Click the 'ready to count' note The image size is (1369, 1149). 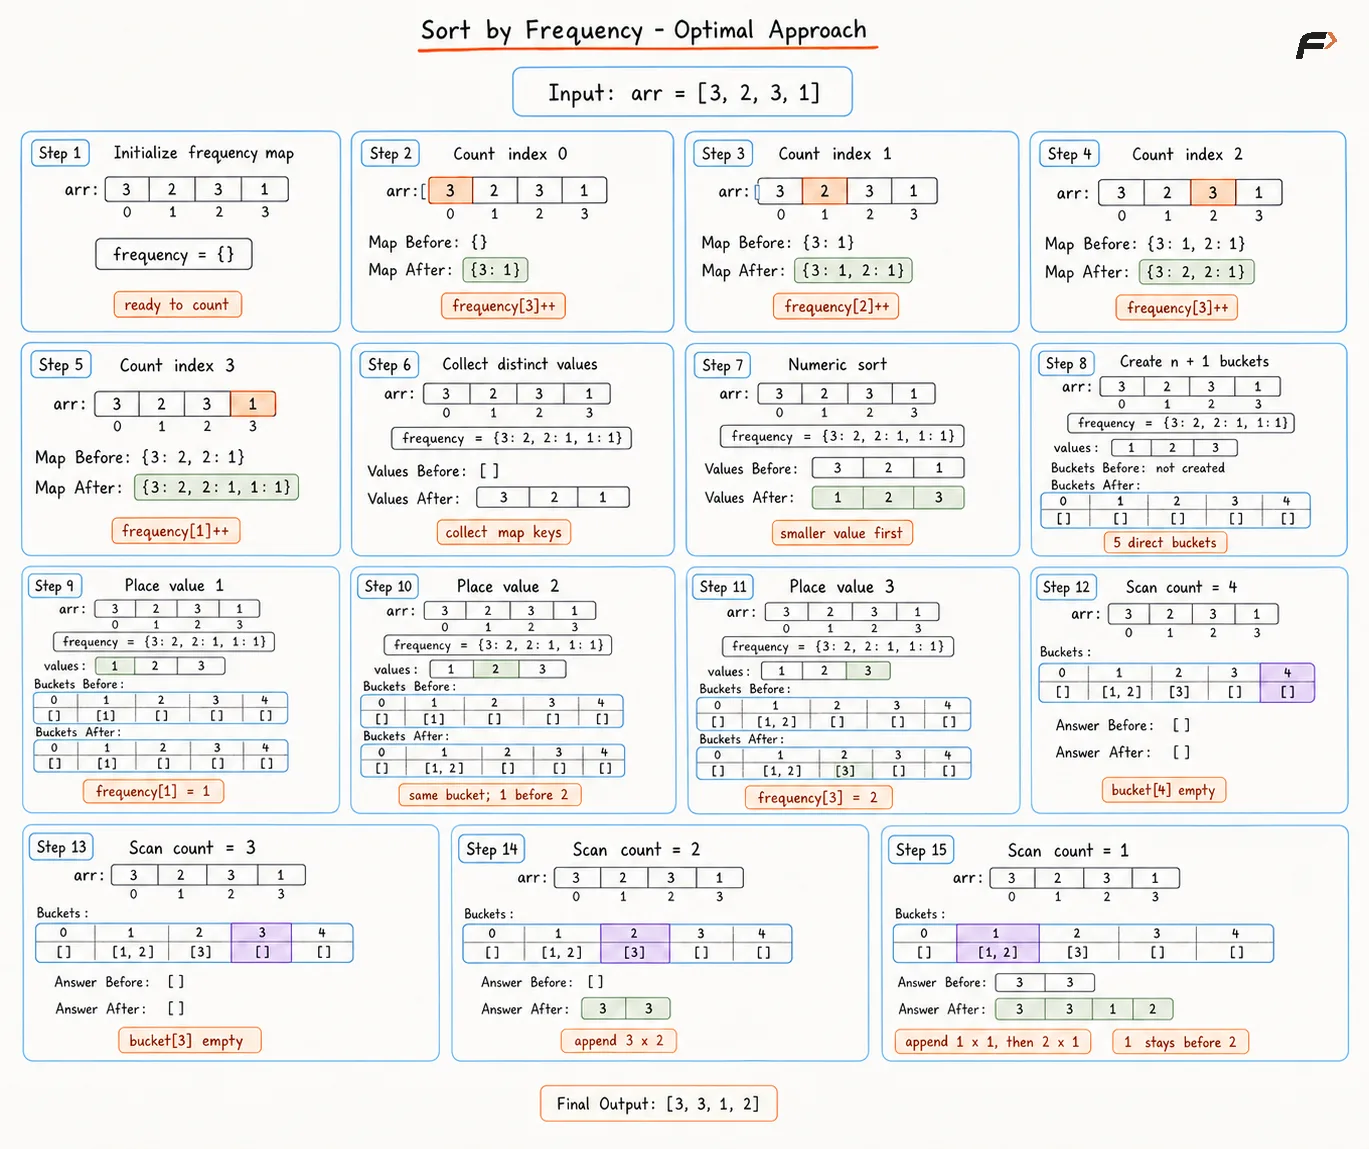[x=177, y=304]
